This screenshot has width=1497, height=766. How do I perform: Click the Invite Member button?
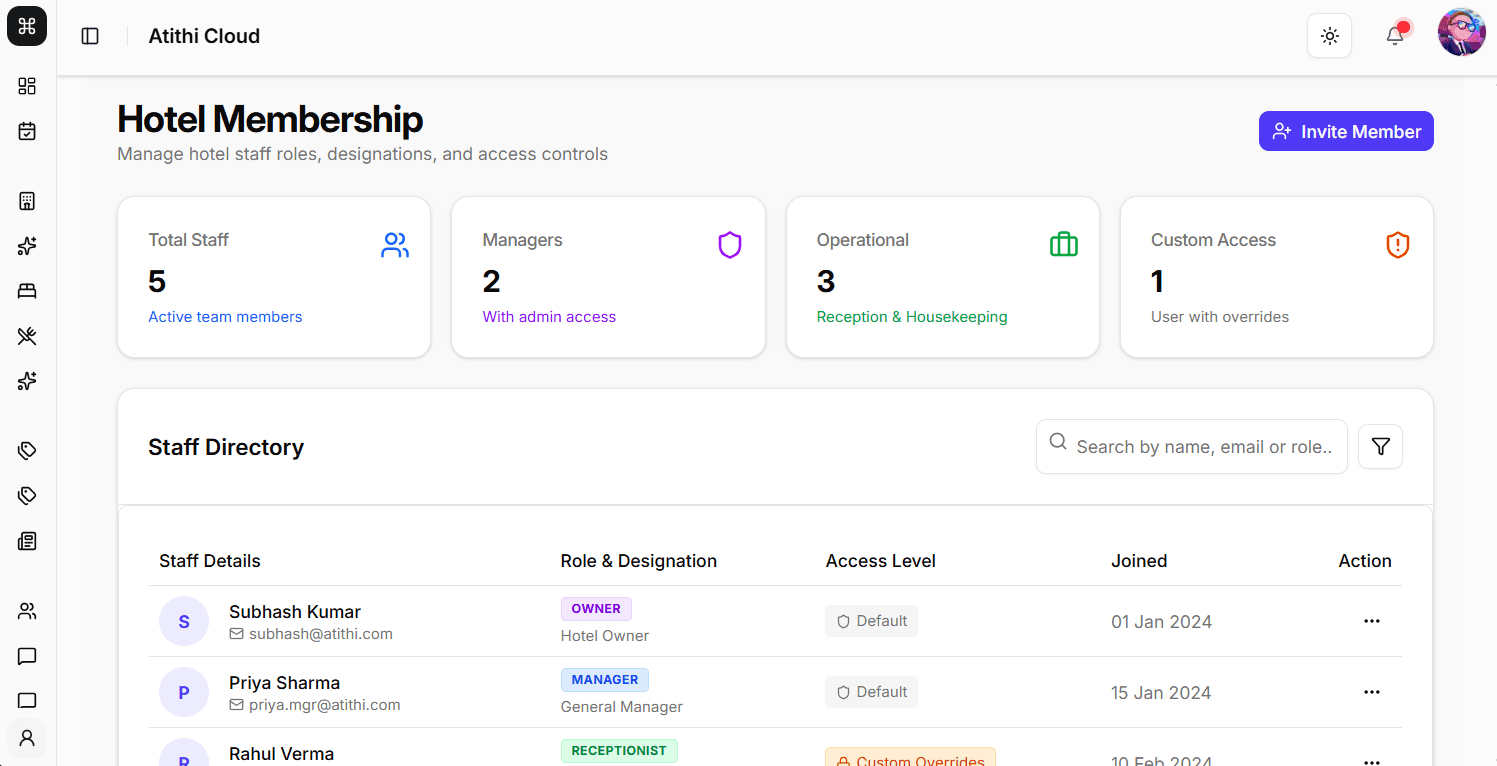1346,130
